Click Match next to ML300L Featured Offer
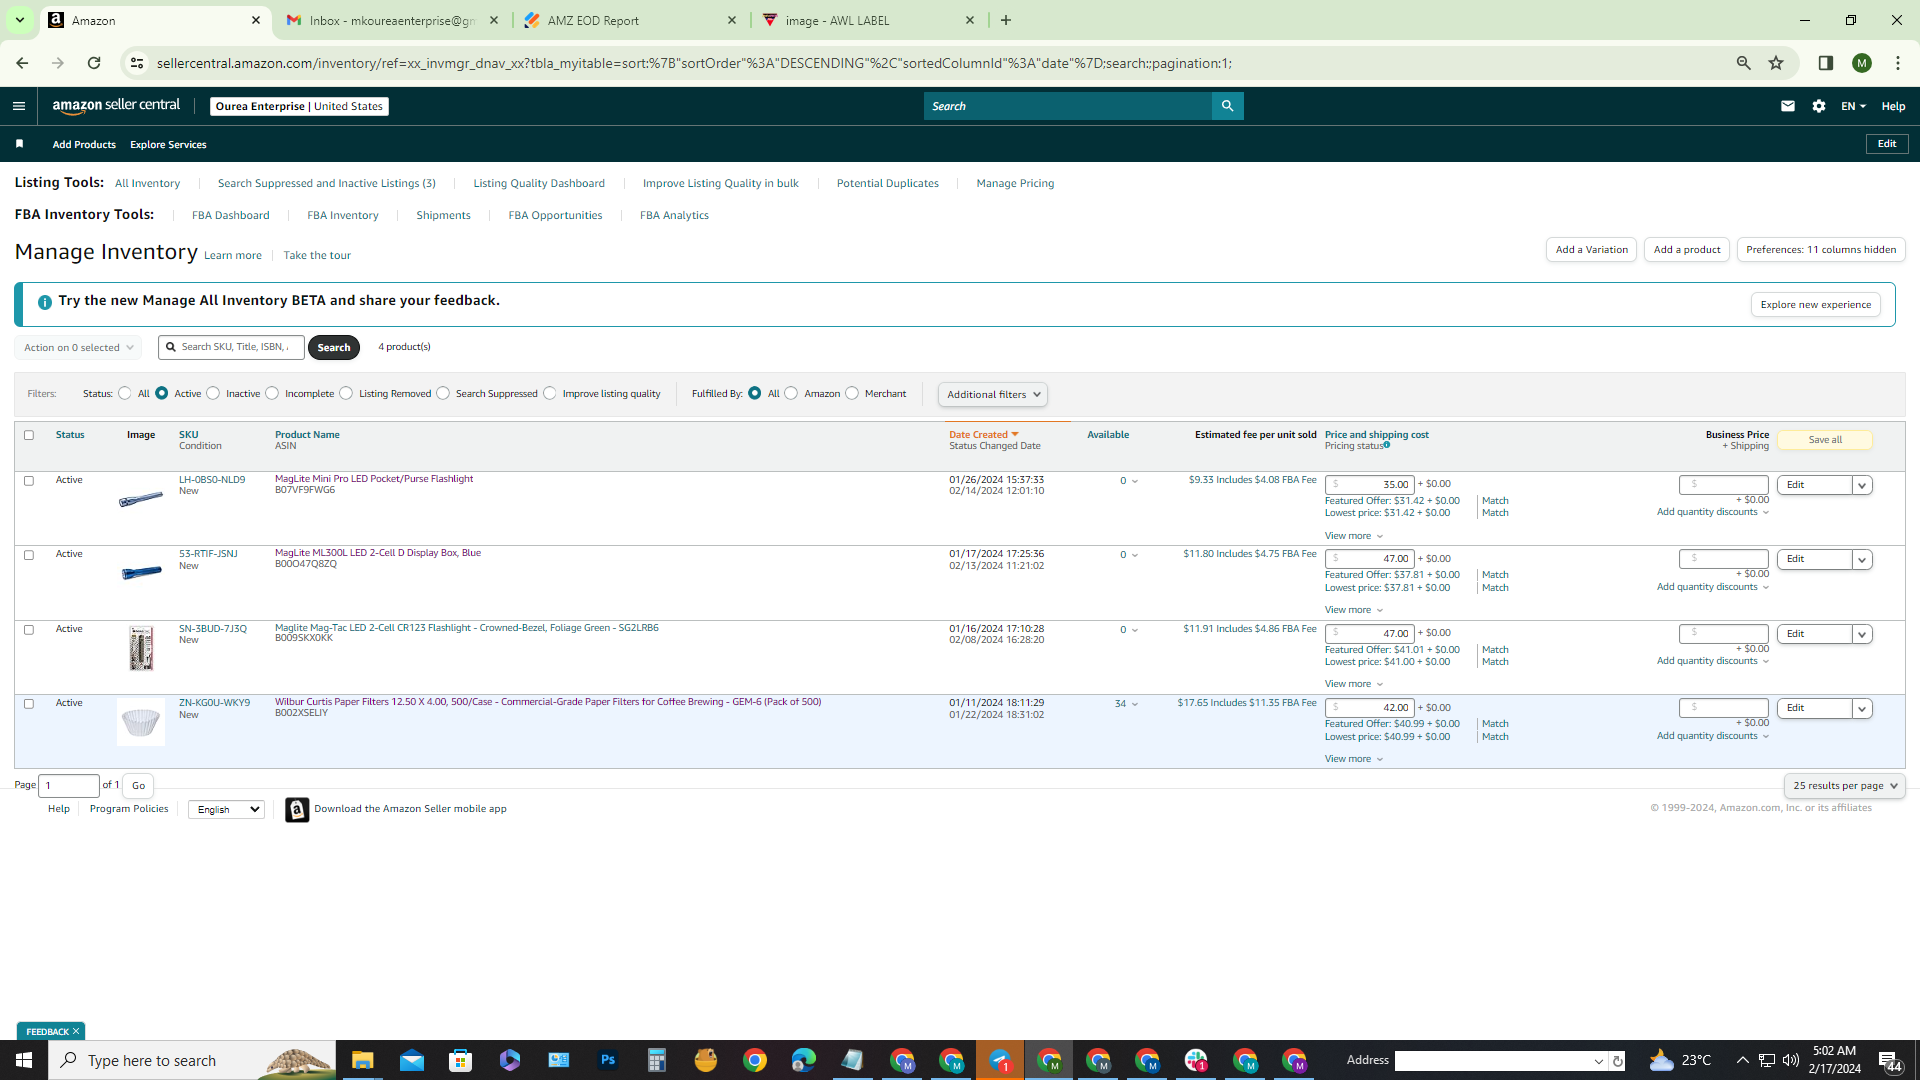 (1495, 575)
